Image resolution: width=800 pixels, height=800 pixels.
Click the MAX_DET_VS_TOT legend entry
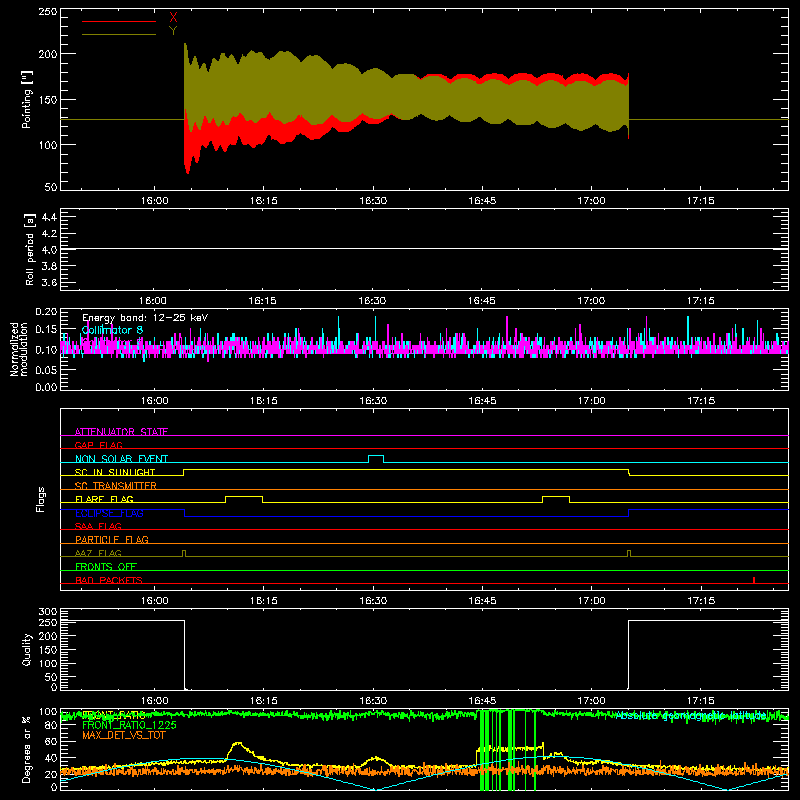[123, 735]
